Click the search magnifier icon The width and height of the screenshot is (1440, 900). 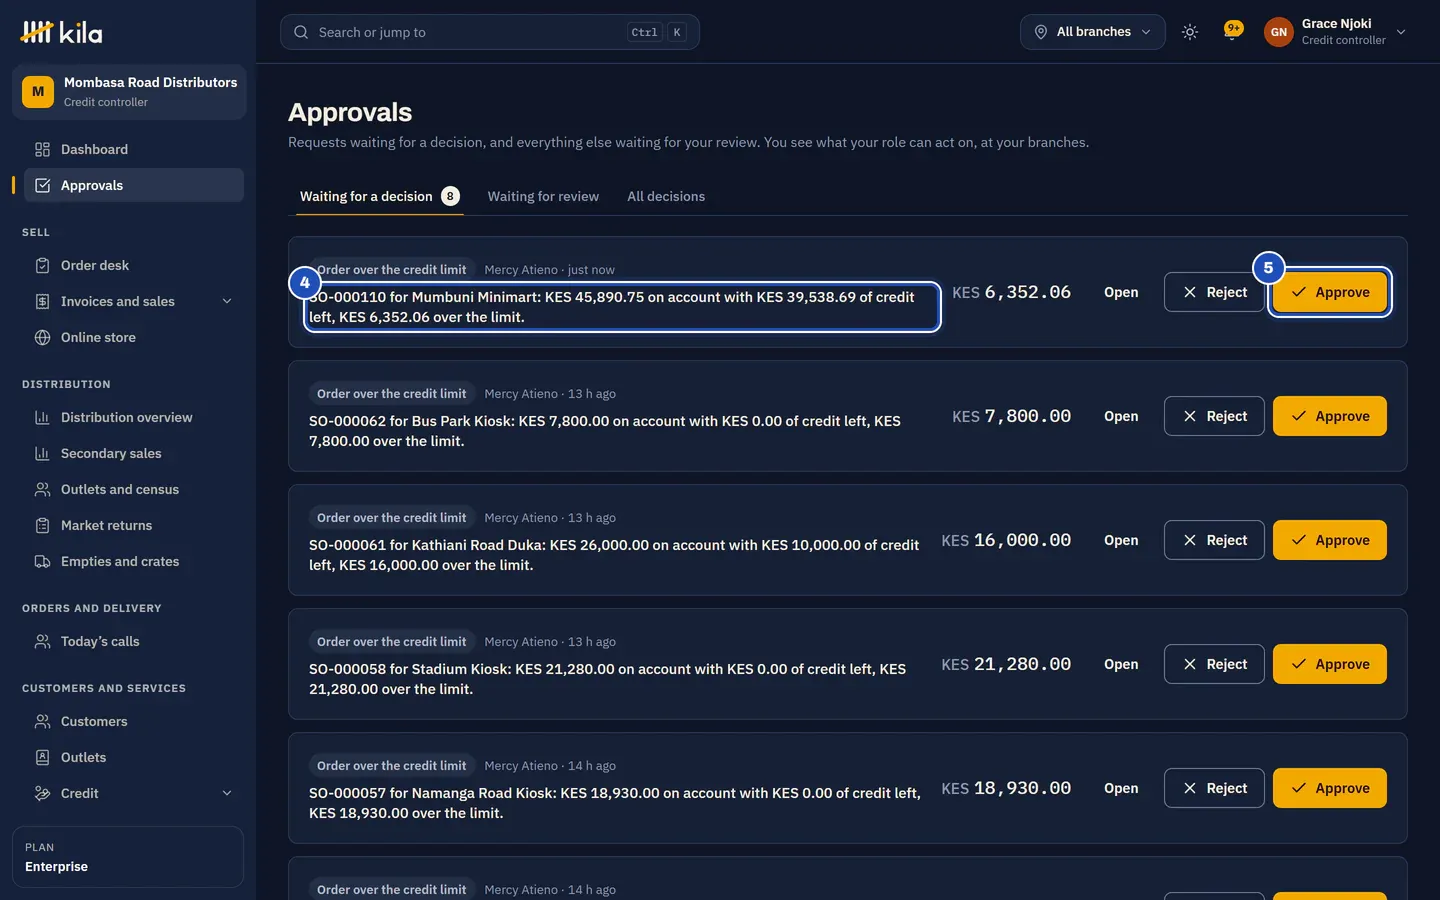click(x=301, y=32)
